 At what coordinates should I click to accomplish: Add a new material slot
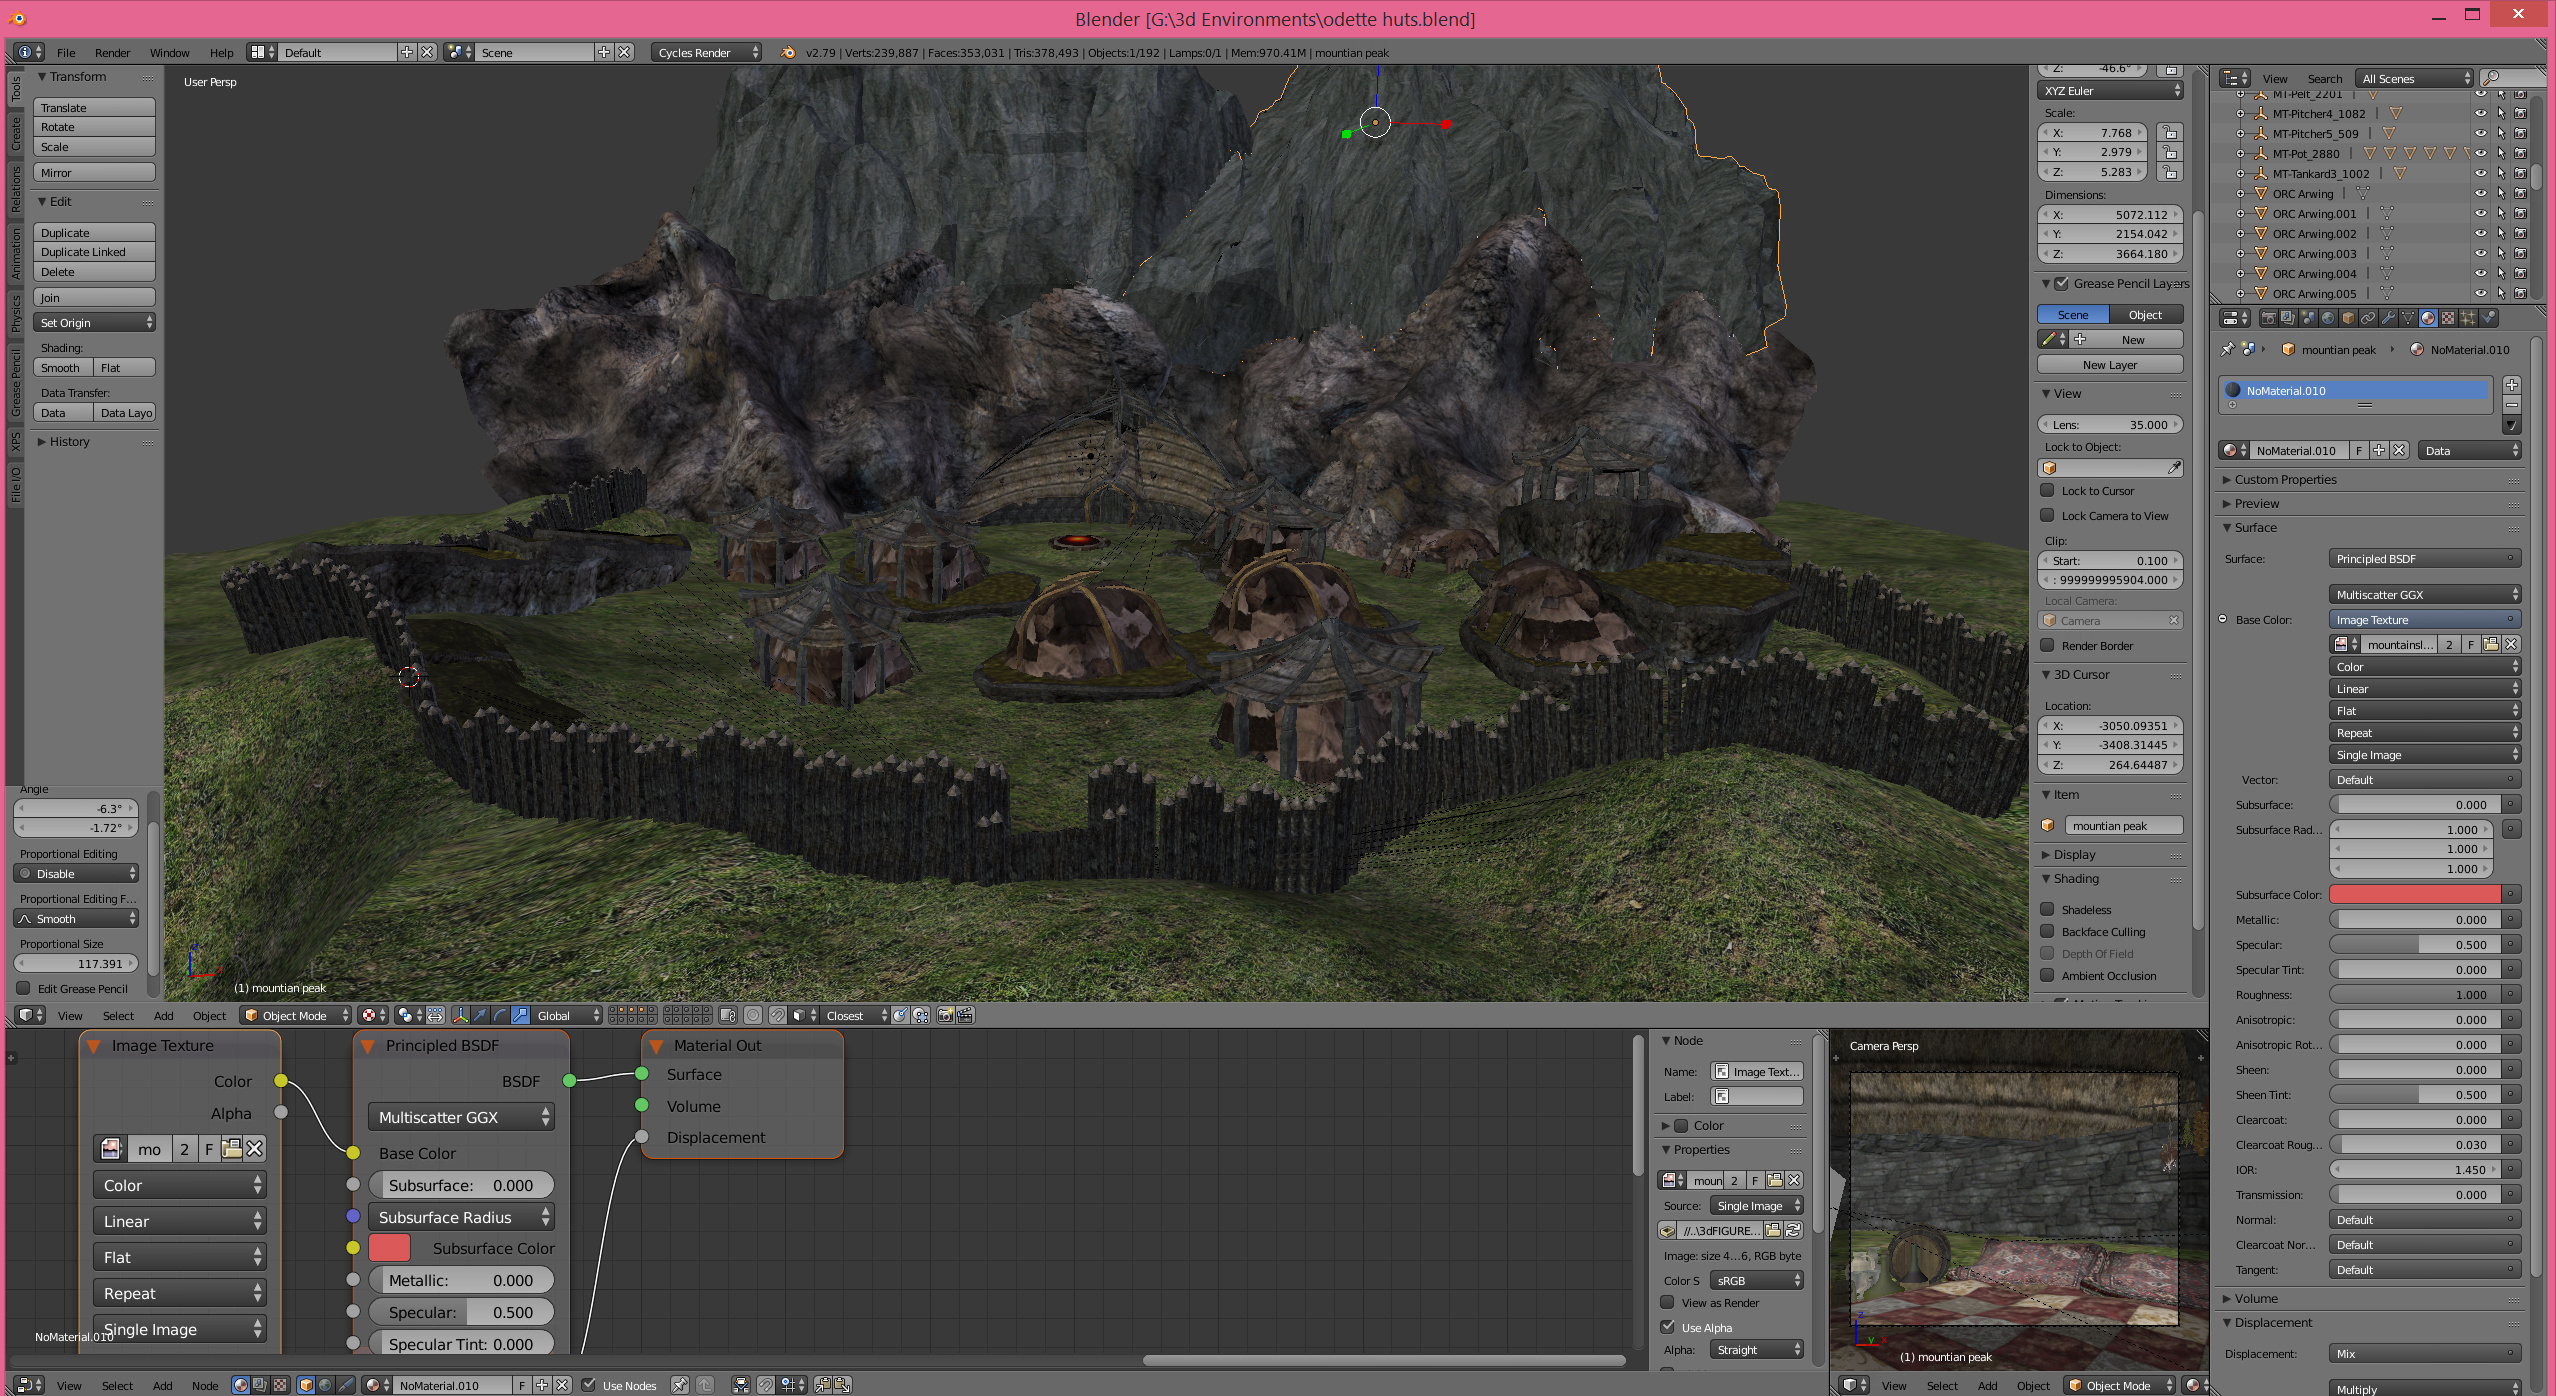tap(2512, 385)
